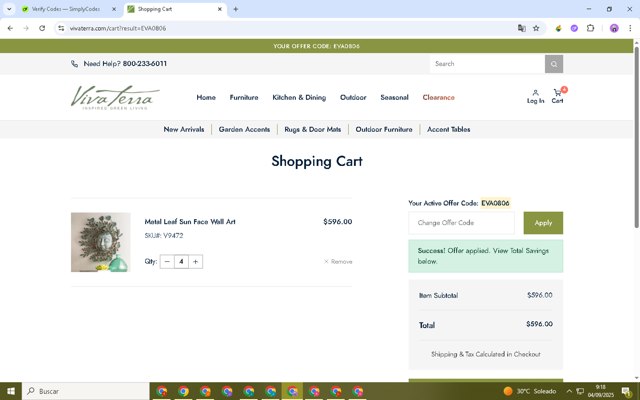Image resolution: width=640 pixels, height=400 pixels.
Task: Focus the site Search field
Action: click(487, 64)
